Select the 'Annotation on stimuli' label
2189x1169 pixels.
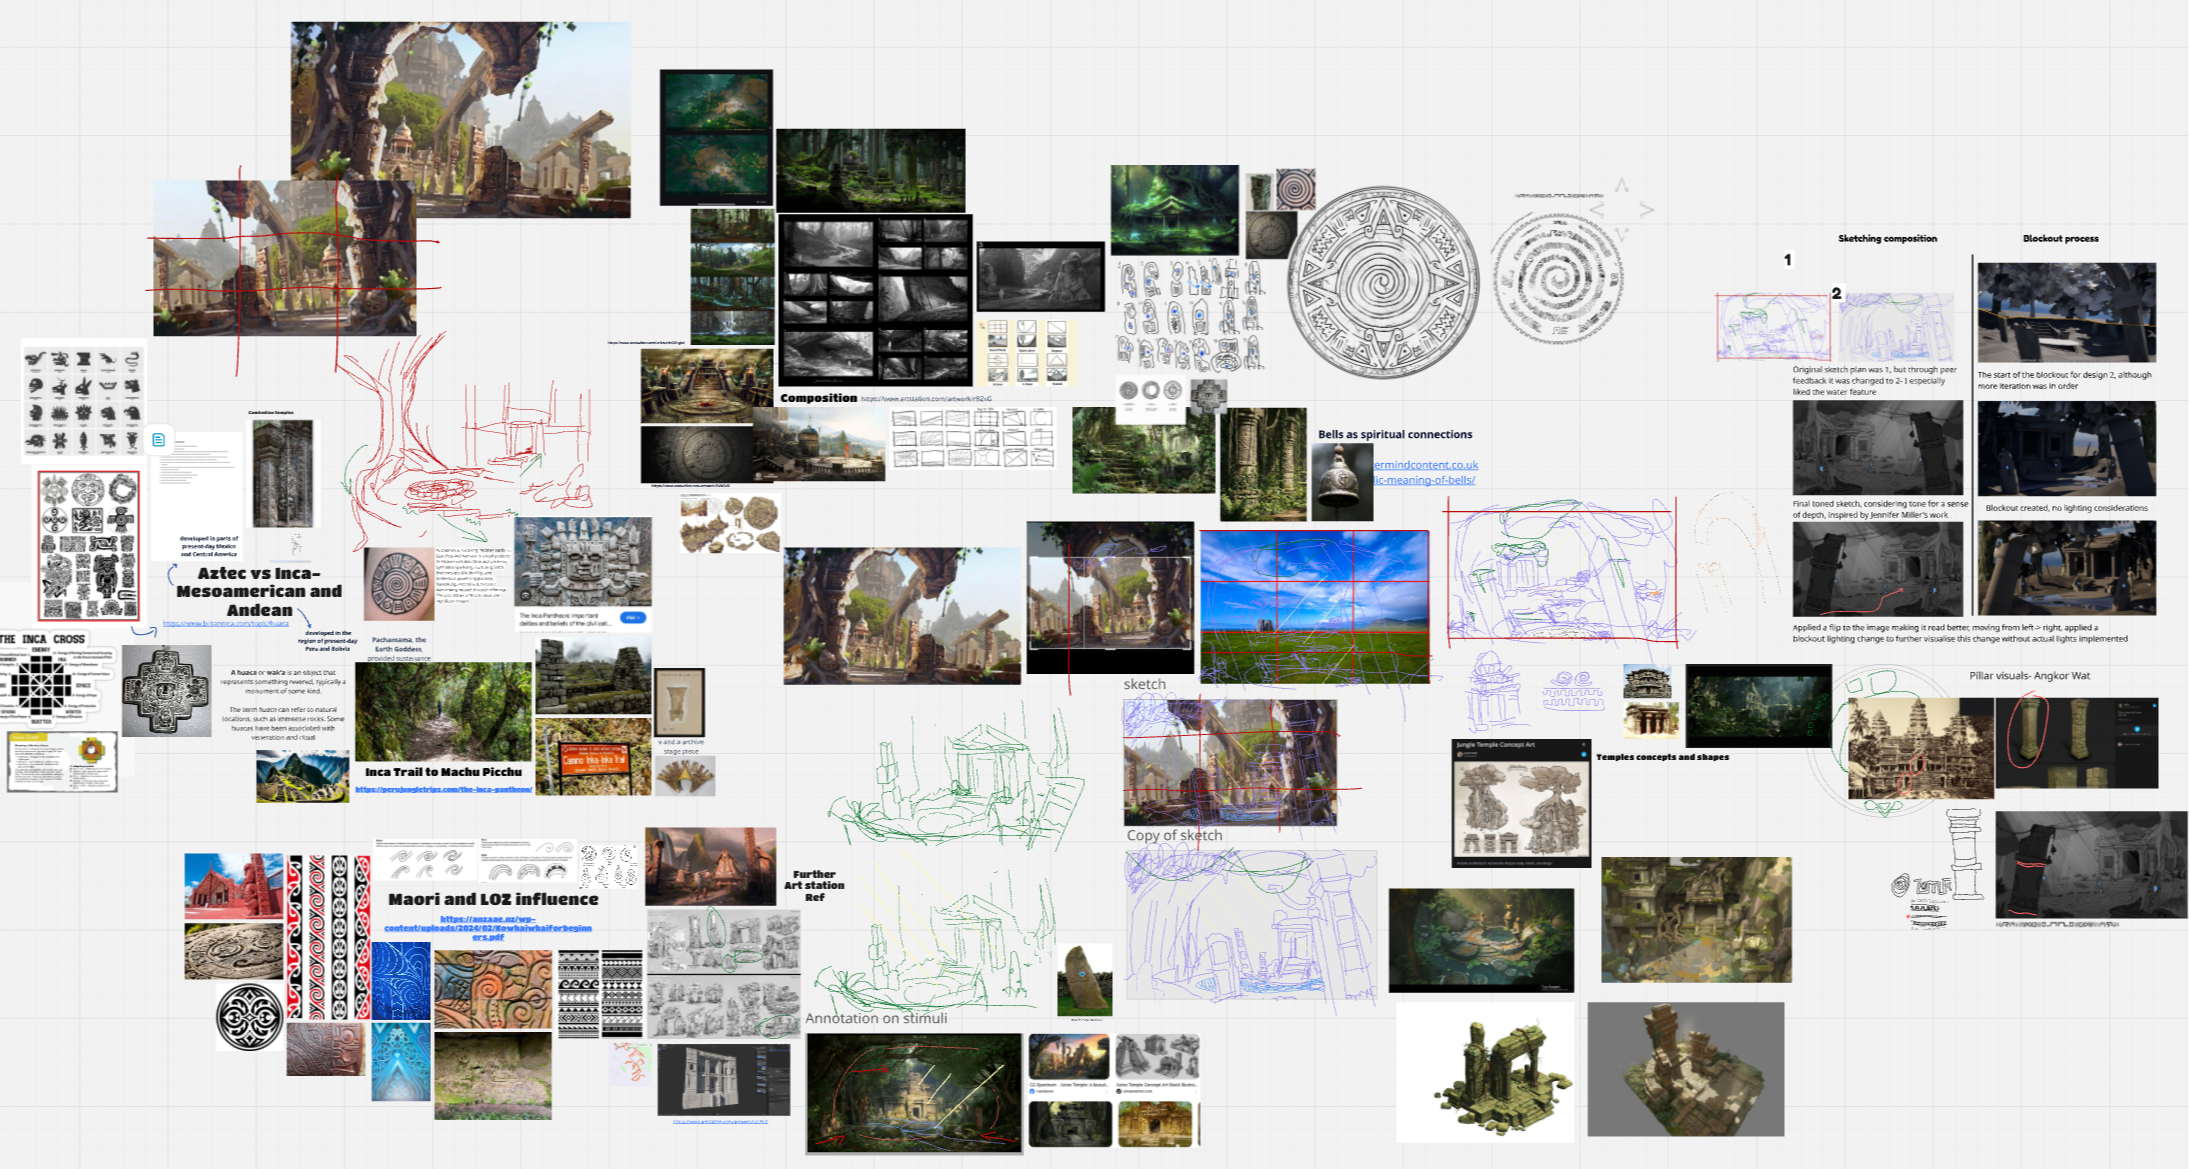tap(876, 1018)
